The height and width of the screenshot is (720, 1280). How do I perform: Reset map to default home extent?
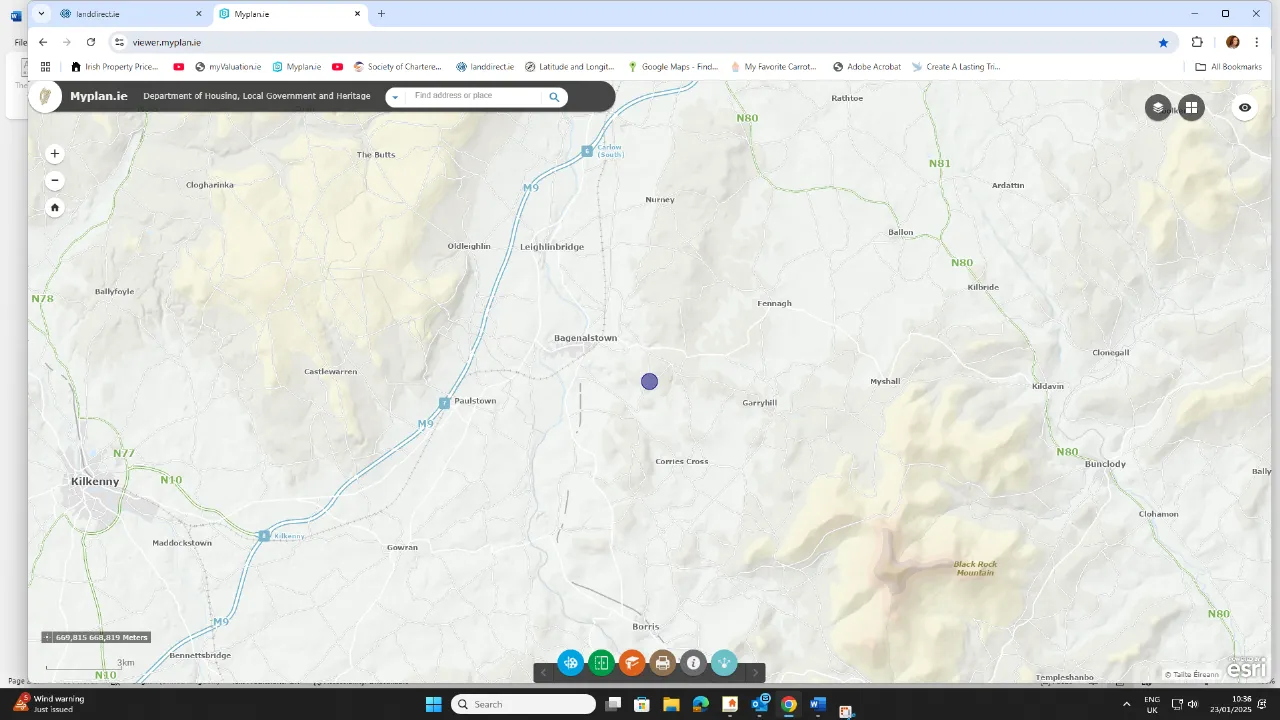click(x=55, y=208)
